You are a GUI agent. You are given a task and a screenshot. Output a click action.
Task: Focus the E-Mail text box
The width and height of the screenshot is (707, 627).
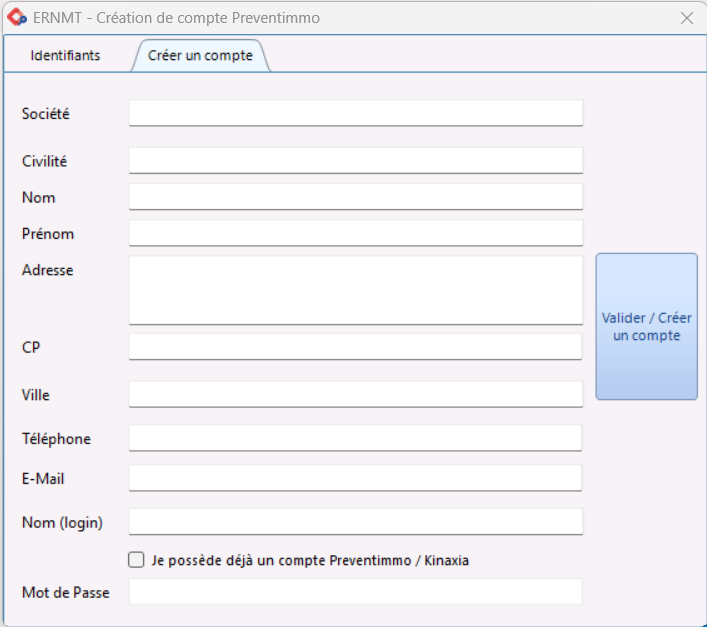355,478
